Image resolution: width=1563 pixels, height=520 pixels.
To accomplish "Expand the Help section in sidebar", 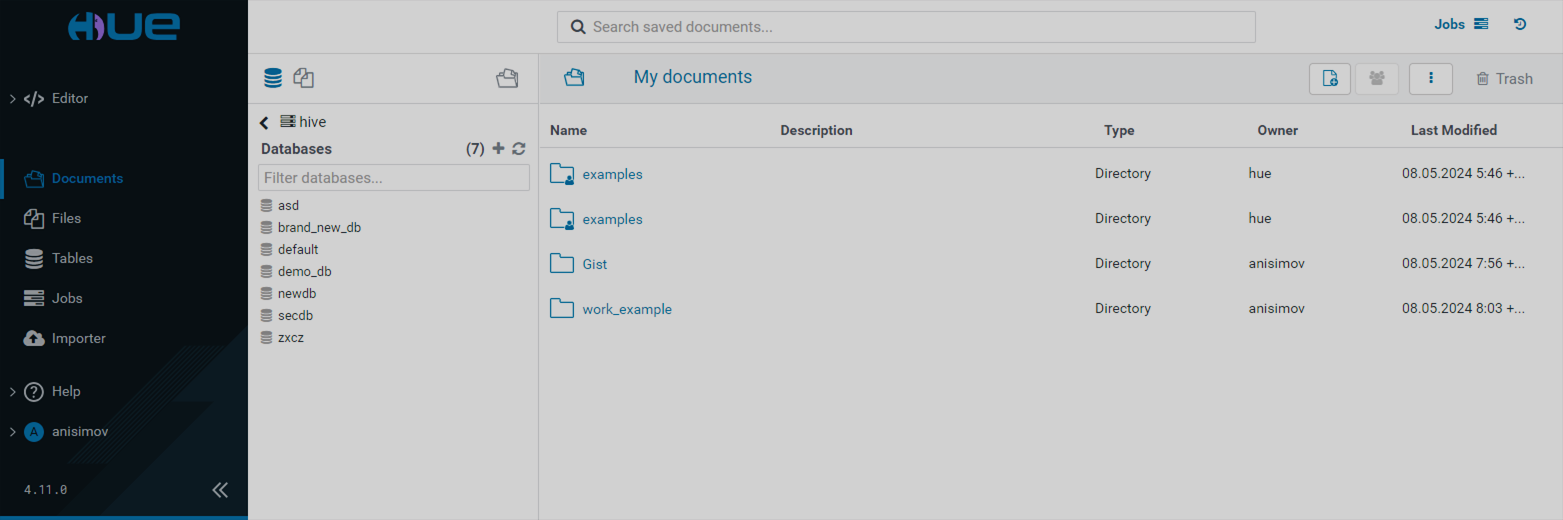I will [x=14, y=392].
